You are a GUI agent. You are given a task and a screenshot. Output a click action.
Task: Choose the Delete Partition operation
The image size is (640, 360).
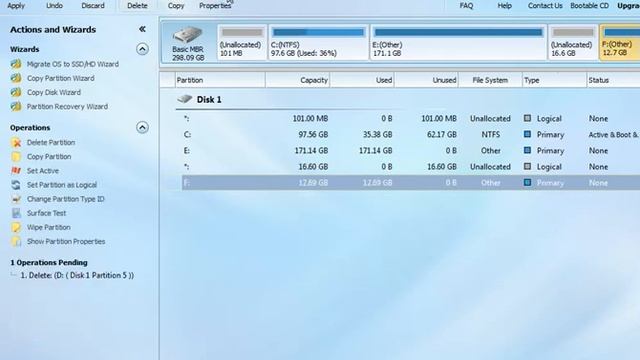click(x=51, y=142)
